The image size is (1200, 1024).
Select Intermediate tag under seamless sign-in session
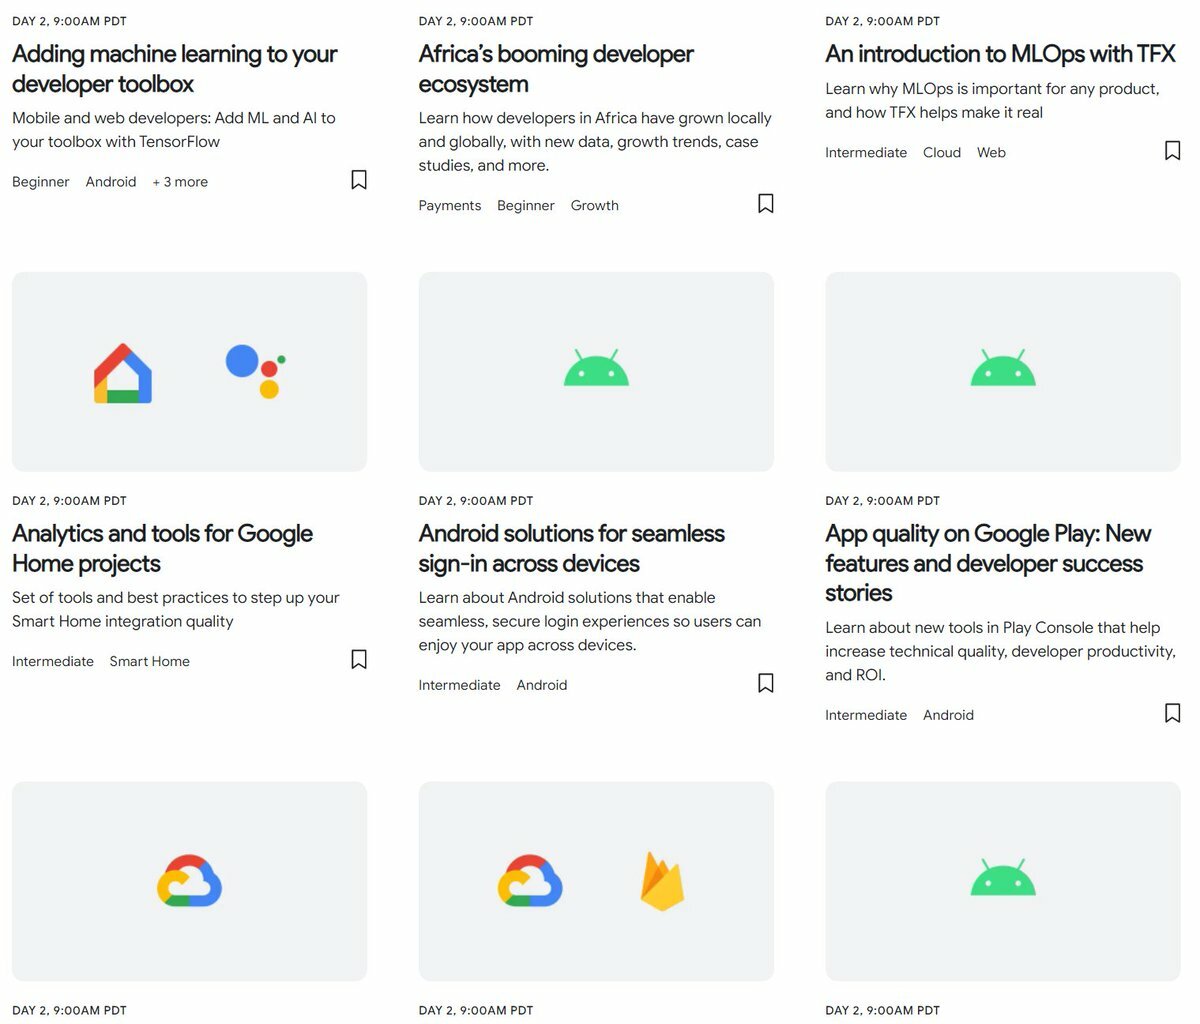(460, 686)
